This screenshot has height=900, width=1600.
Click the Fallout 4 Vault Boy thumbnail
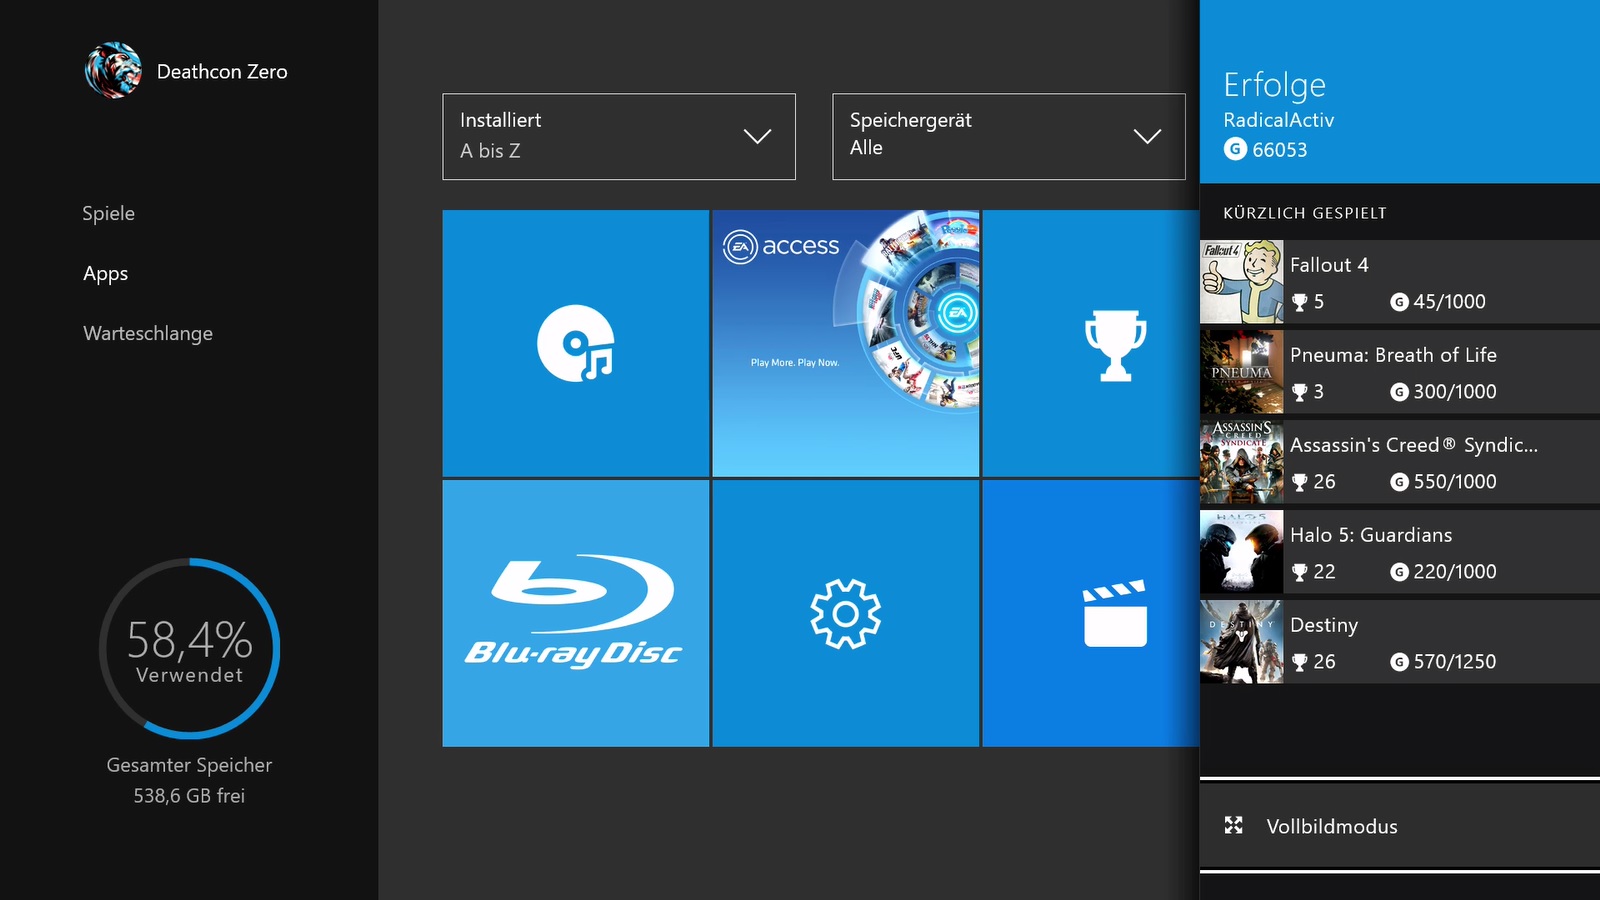[x=1242, y=282]
